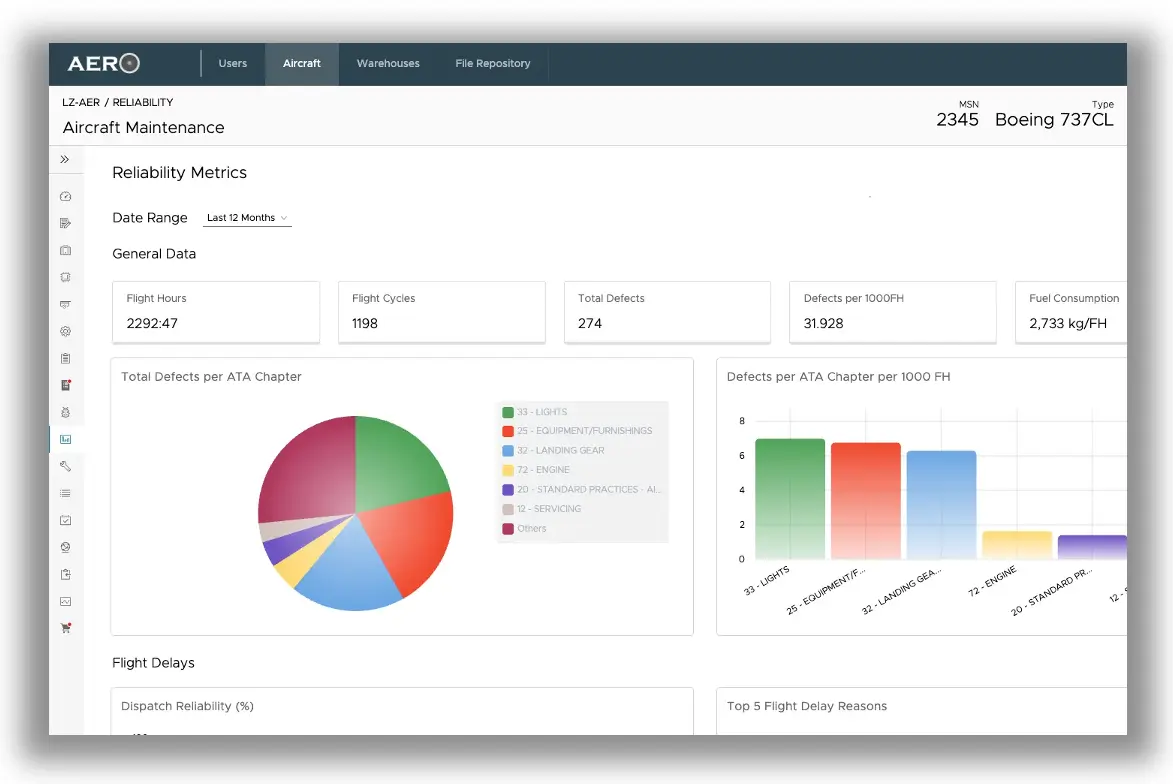The height and width of the screenshot is (784, 1173).
Task: Go to the File Repository tab
Action: [x=493, y=64]
